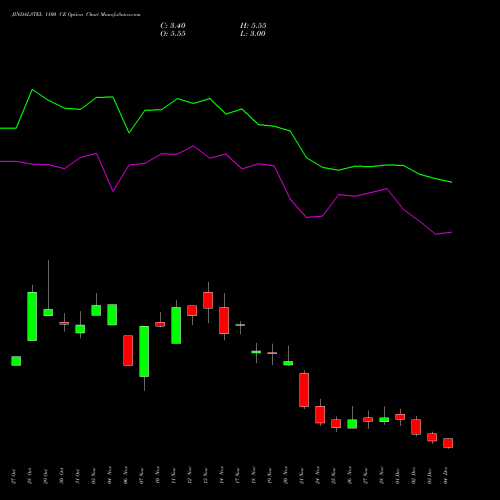
Task: Click the red candlestick for 21 Nov
Action: [x=304, y=390]
